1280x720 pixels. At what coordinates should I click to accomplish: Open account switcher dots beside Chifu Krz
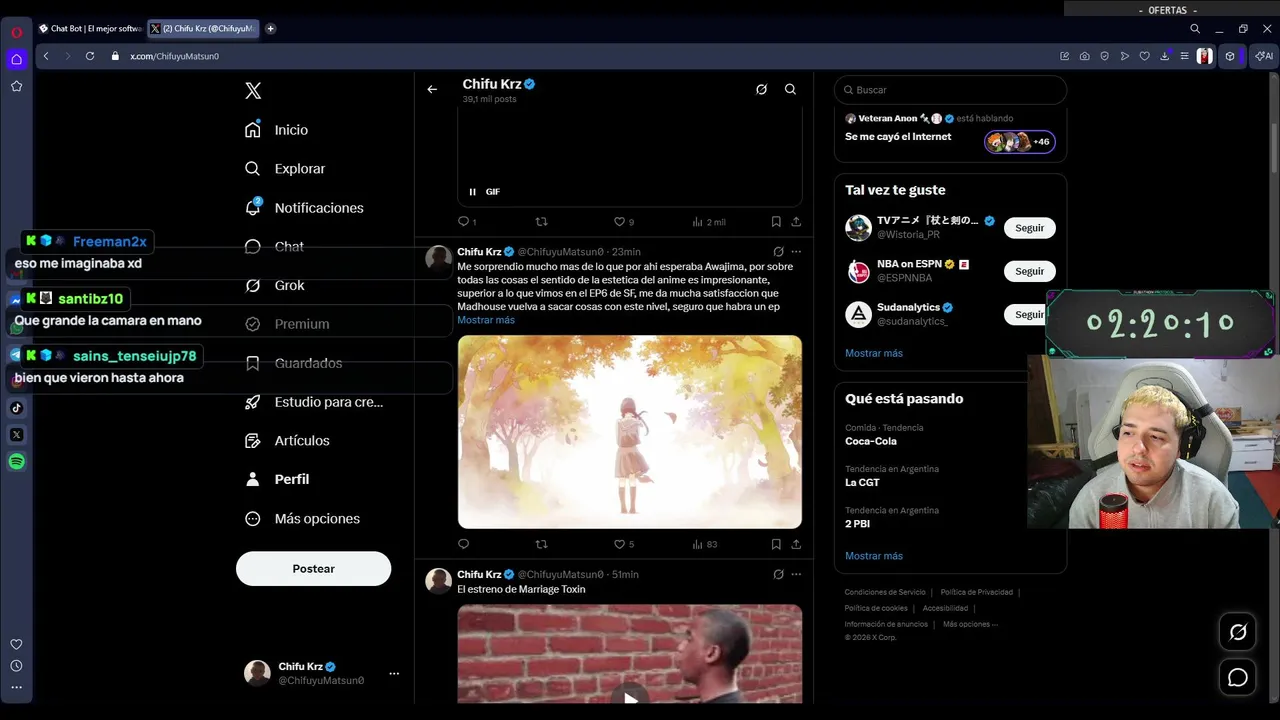coord(394,673)
